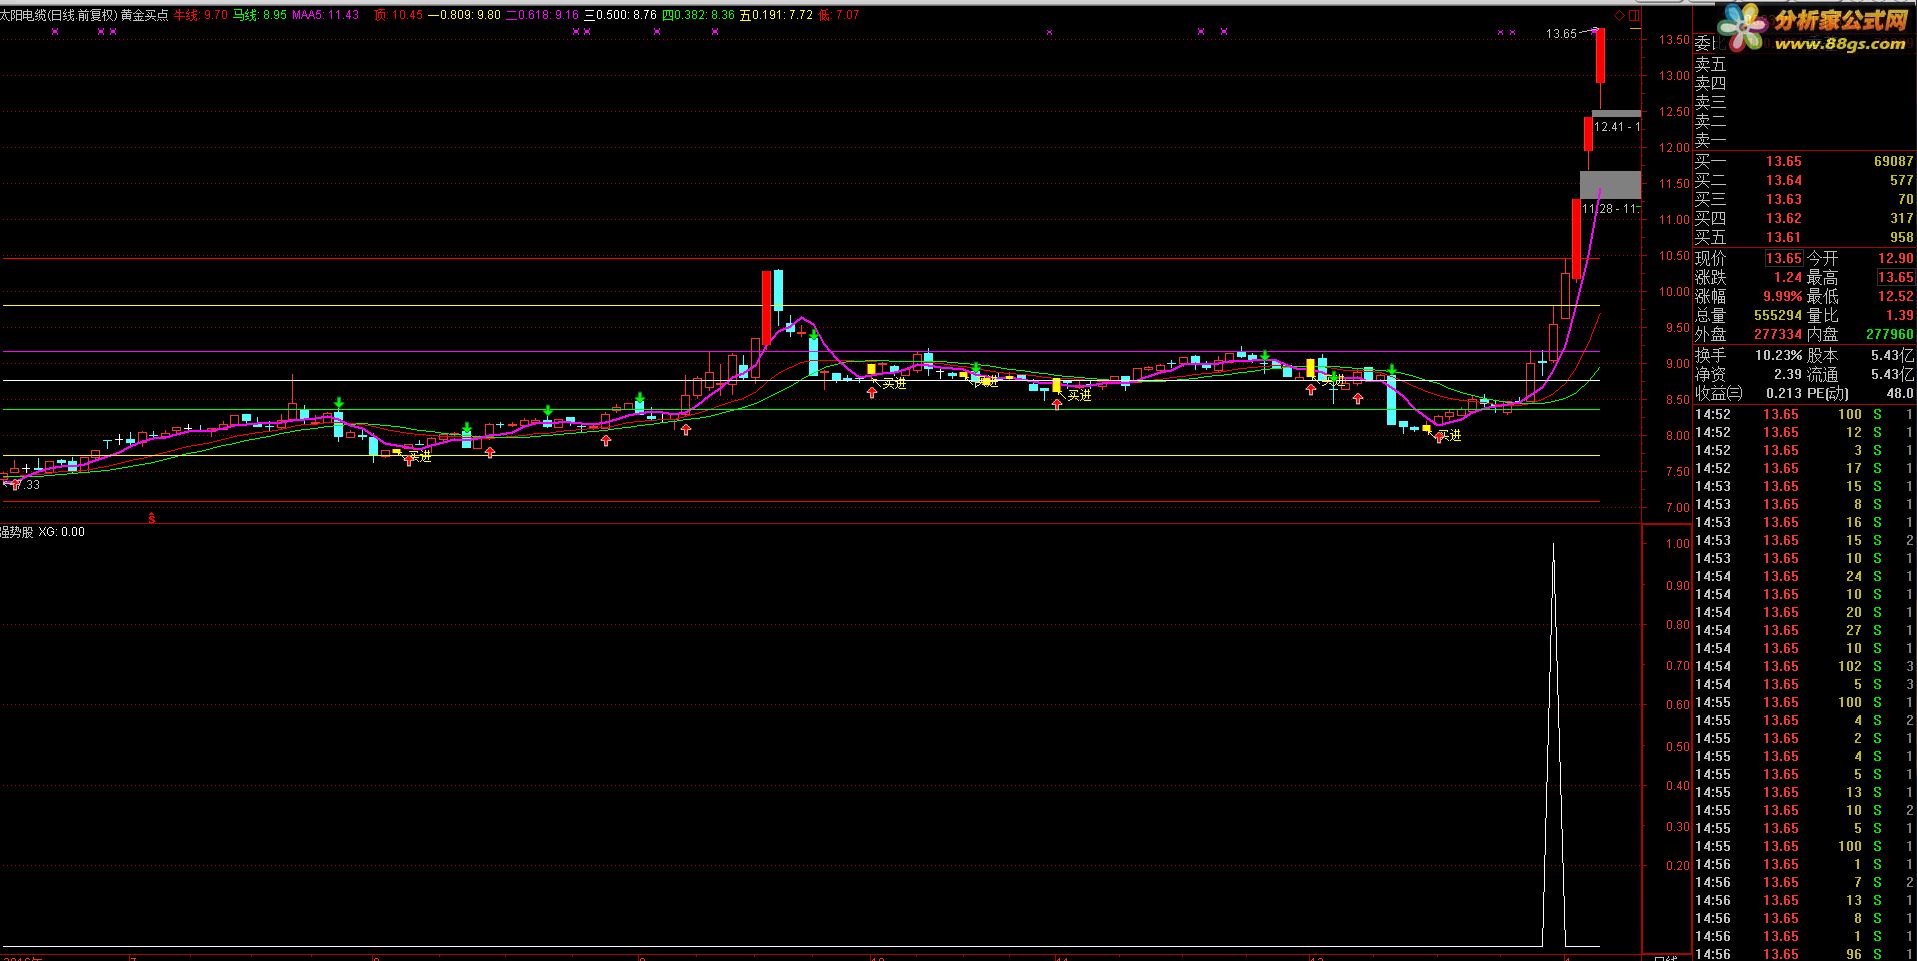Click the 14:54 tick with volume 24
The image size is (1917, 961).
tap(1804, 576)
